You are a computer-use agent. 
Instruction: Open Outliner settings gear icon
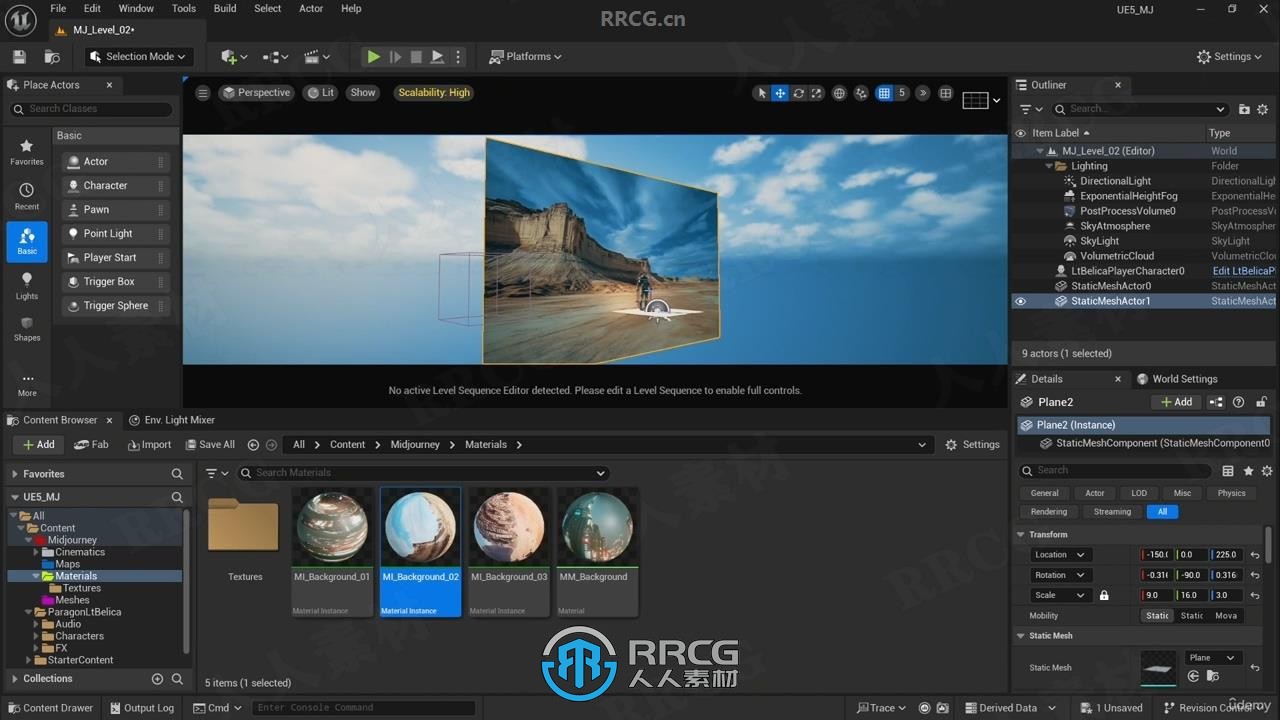[1263, 109]
